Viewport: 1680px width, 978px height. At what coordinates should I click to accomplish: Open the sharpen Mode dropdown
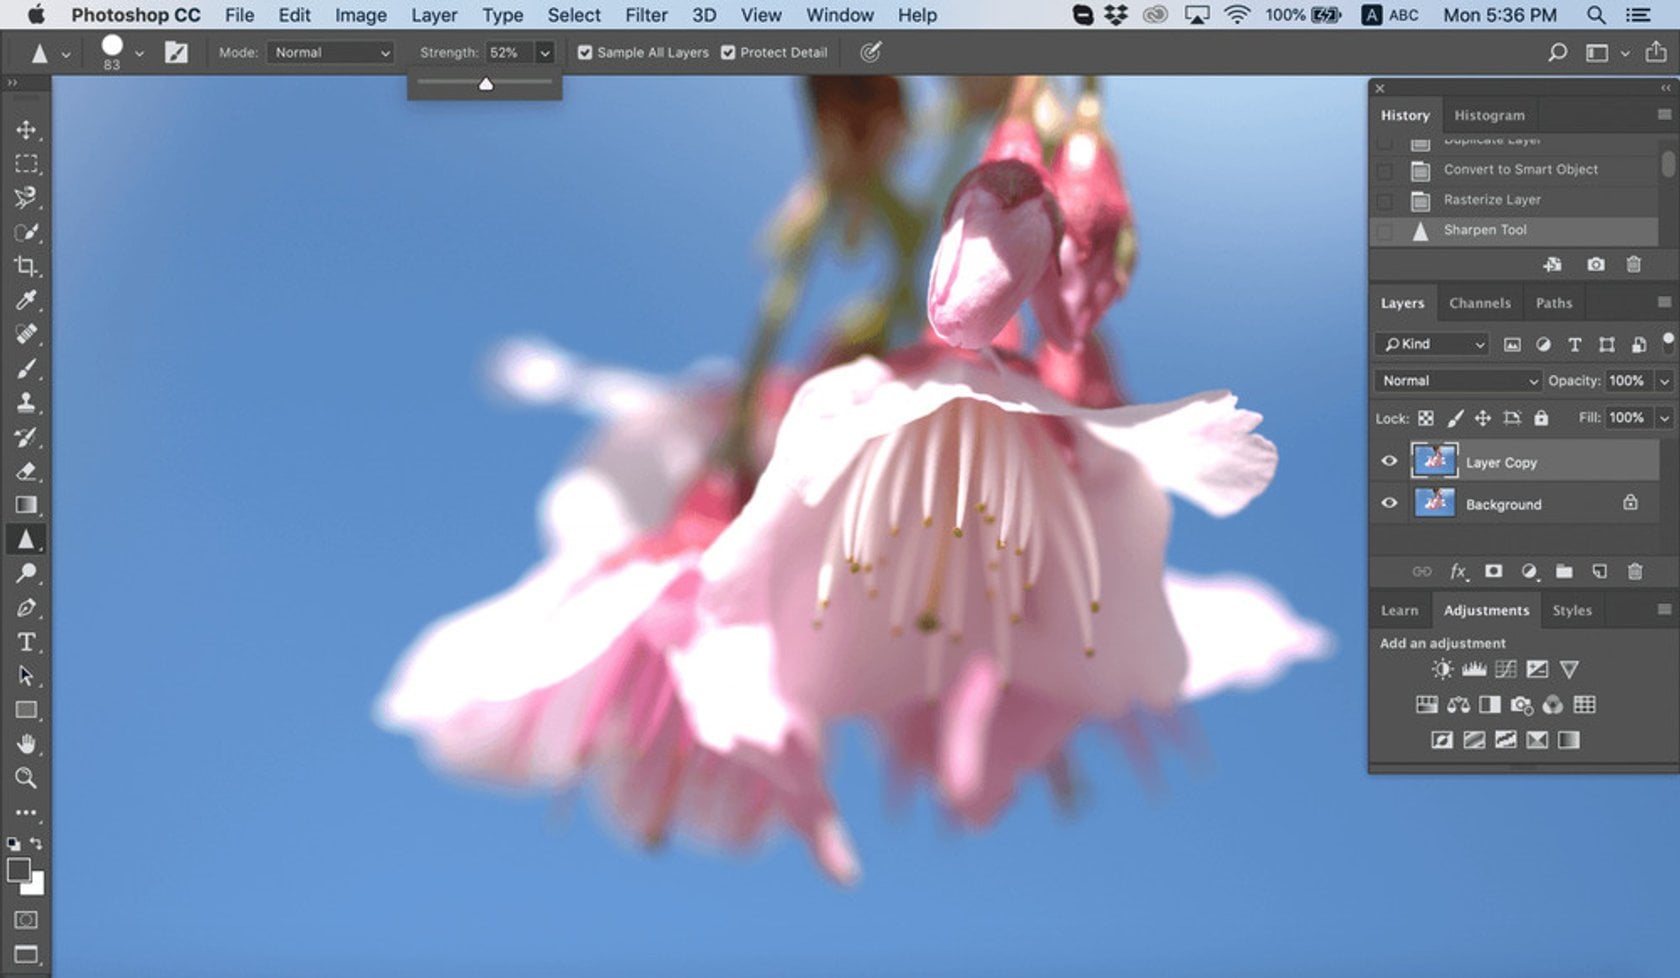coord(330,52)
